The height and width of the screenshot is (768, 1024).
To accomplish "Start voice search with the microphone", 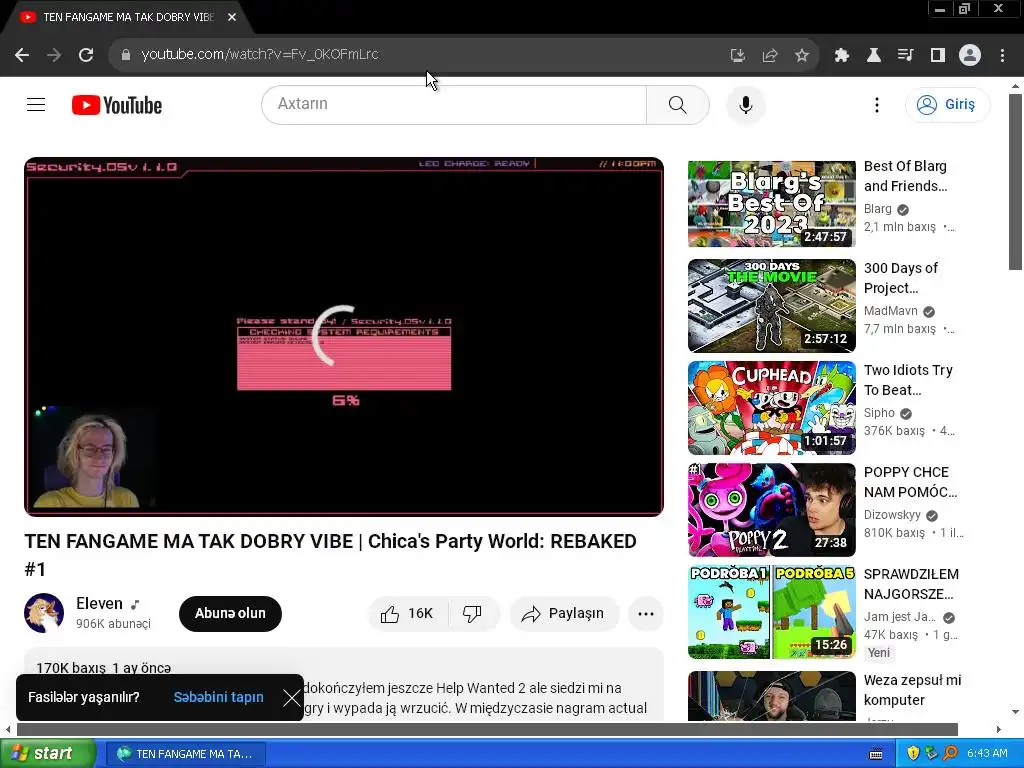I will [x=745, y=104].
